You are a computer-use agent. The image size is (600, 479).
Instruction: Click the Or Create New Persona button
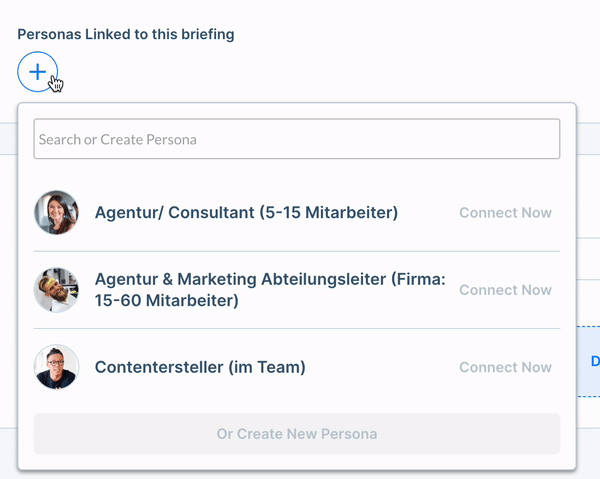pos(297,433)
